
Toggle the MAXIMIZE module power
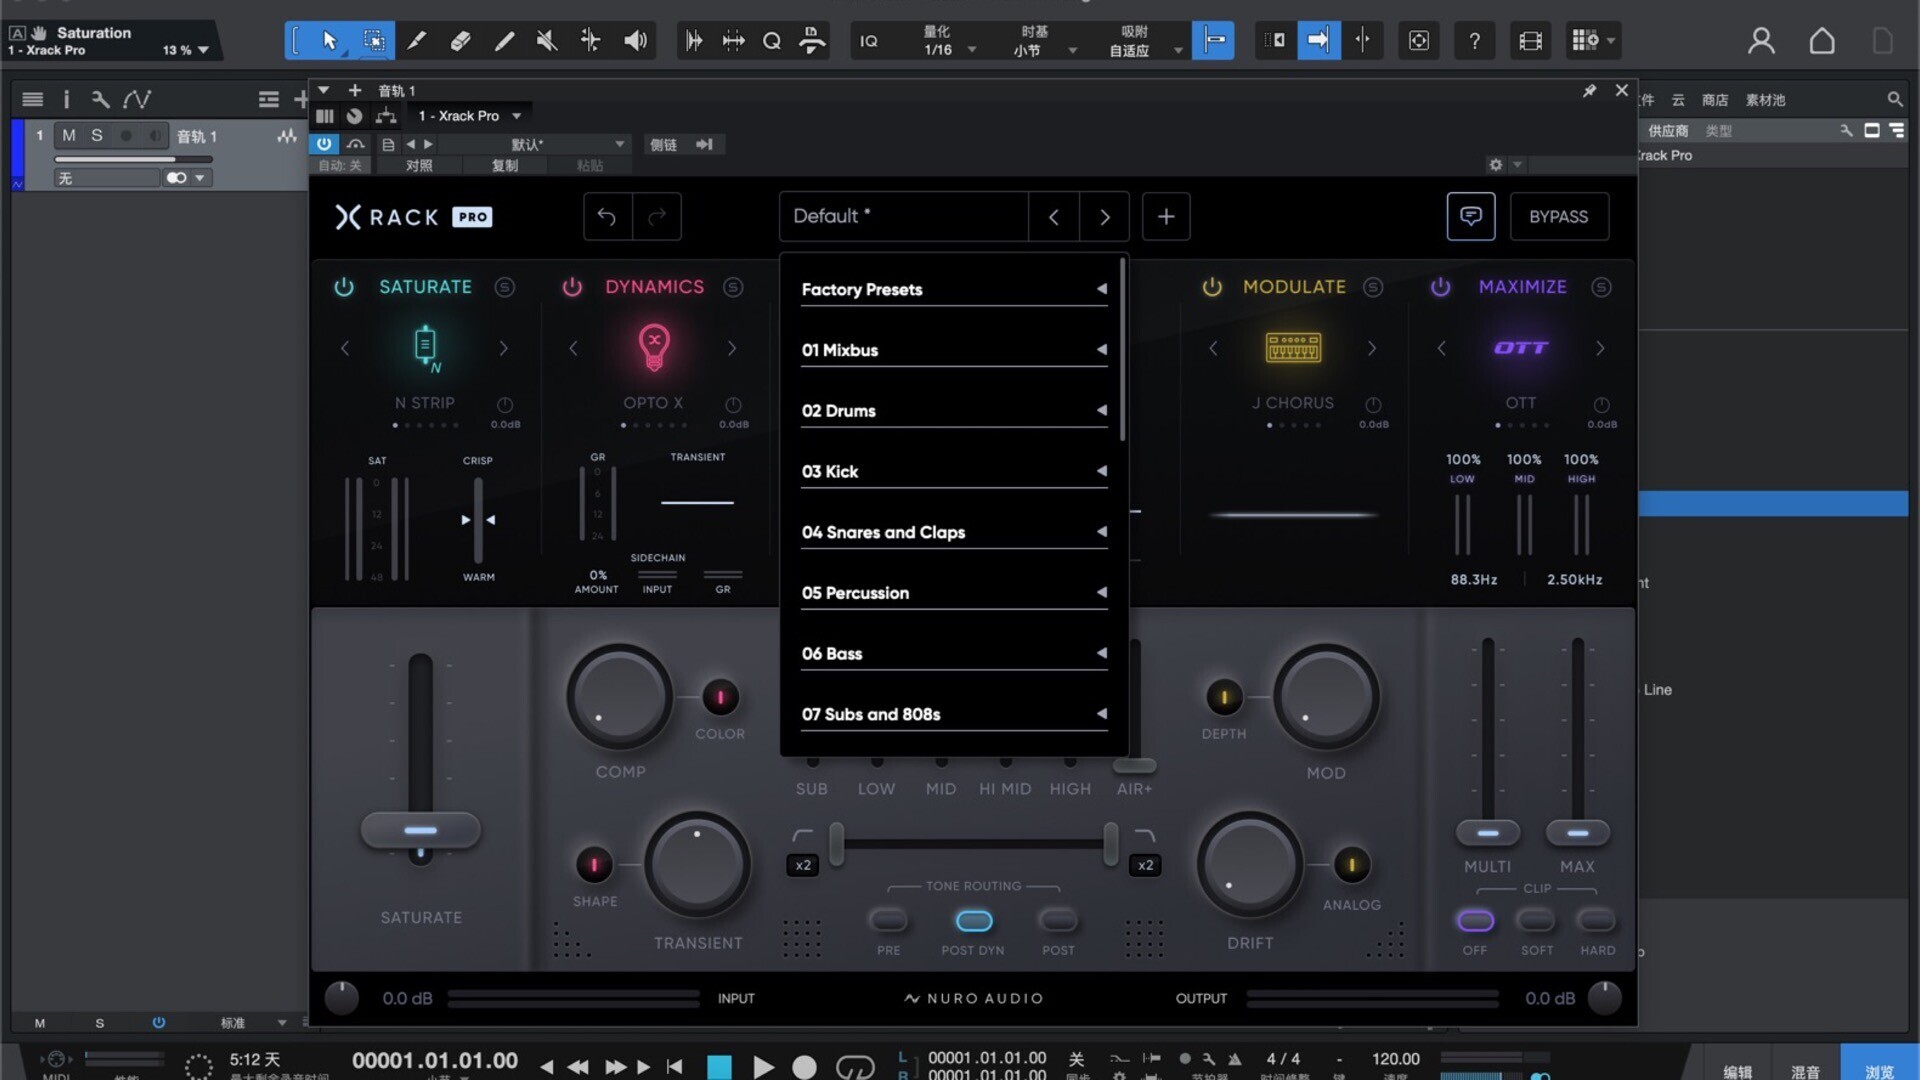pos(1440,287)
